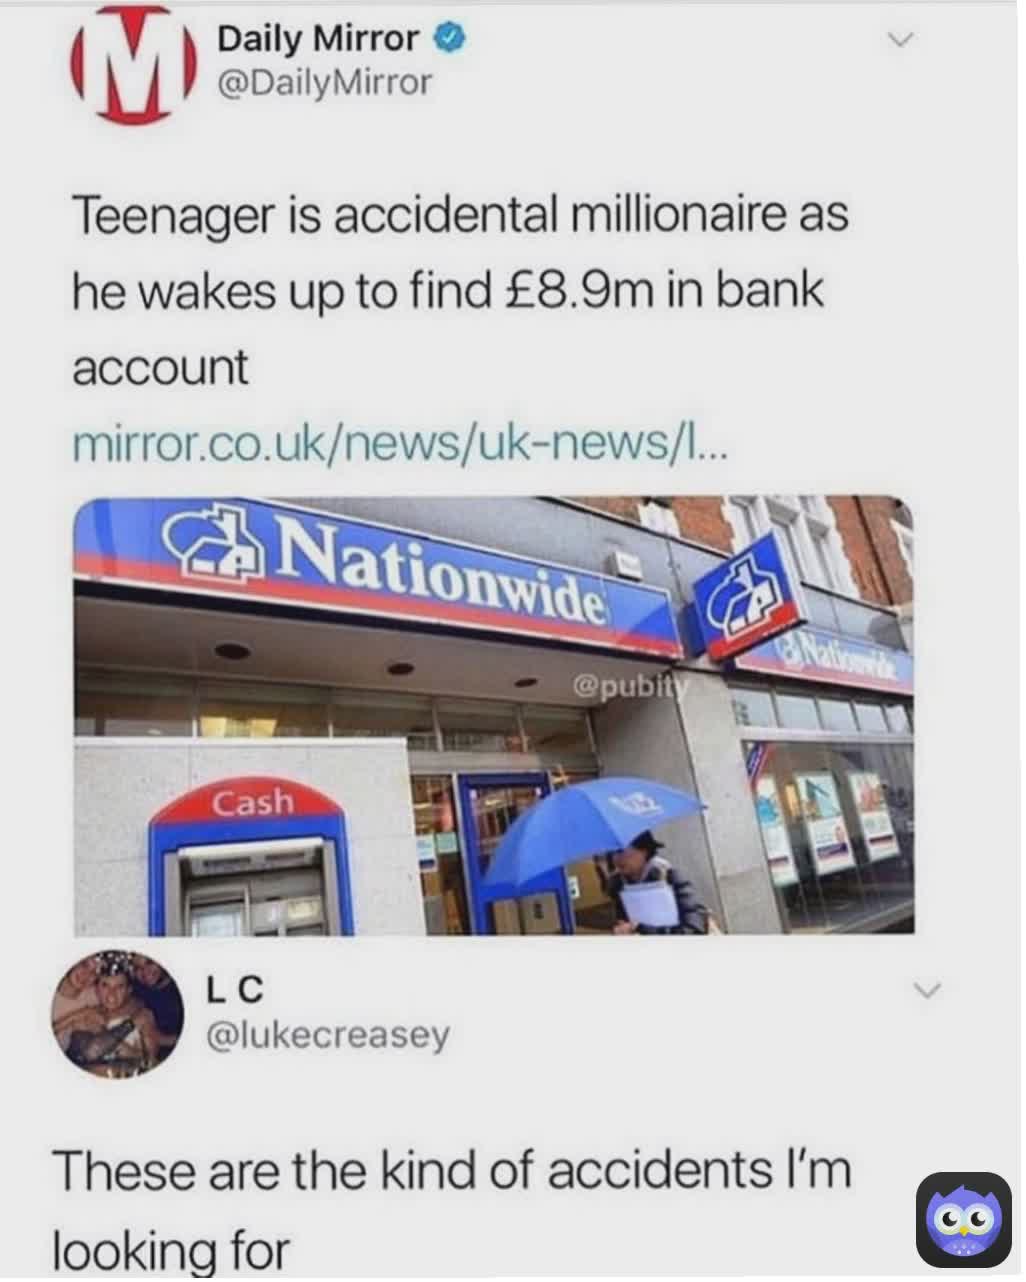The image size is (1026, 1282).
Task: Open the Daily Mirror profile avatar
Action: pos(131,62)
